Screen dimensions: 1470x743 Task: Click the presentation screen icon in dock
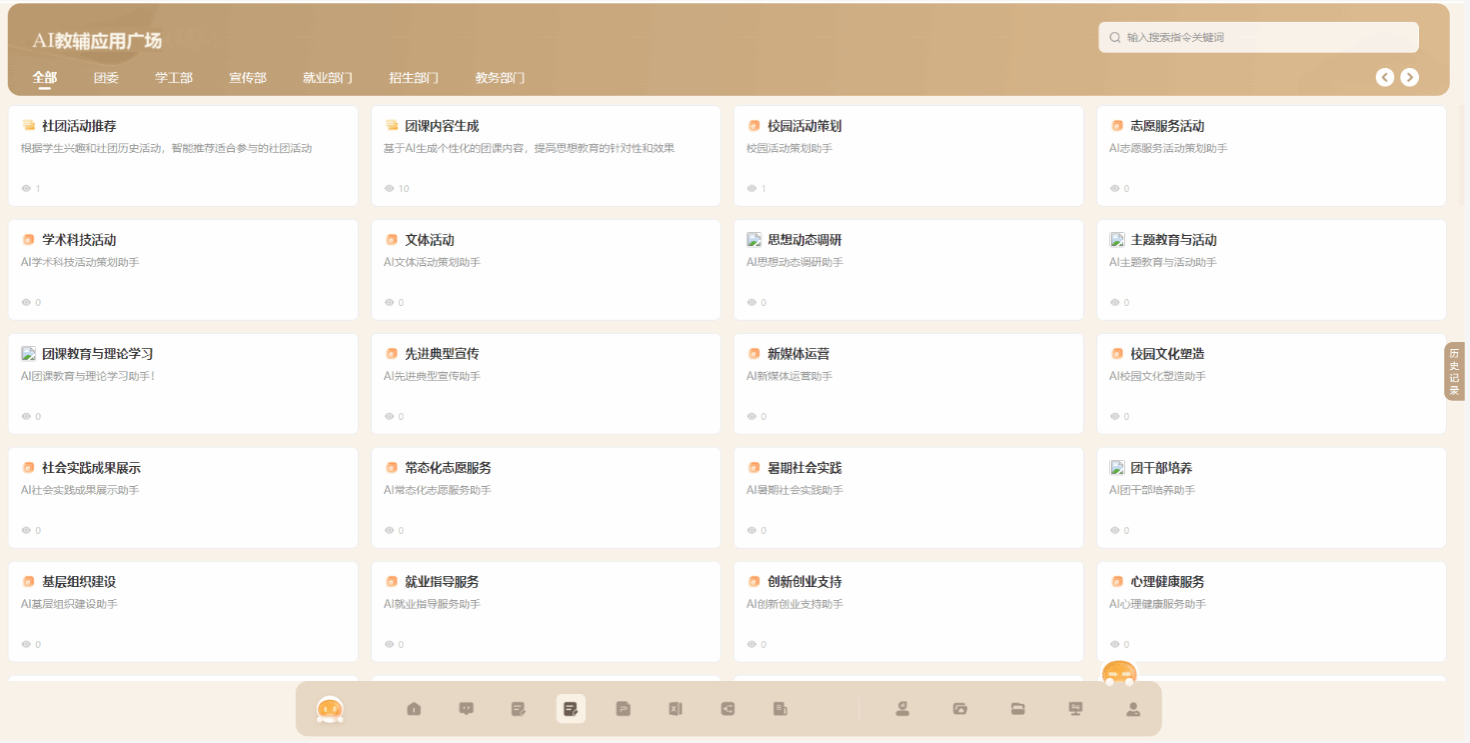(x=1076, y=709)
